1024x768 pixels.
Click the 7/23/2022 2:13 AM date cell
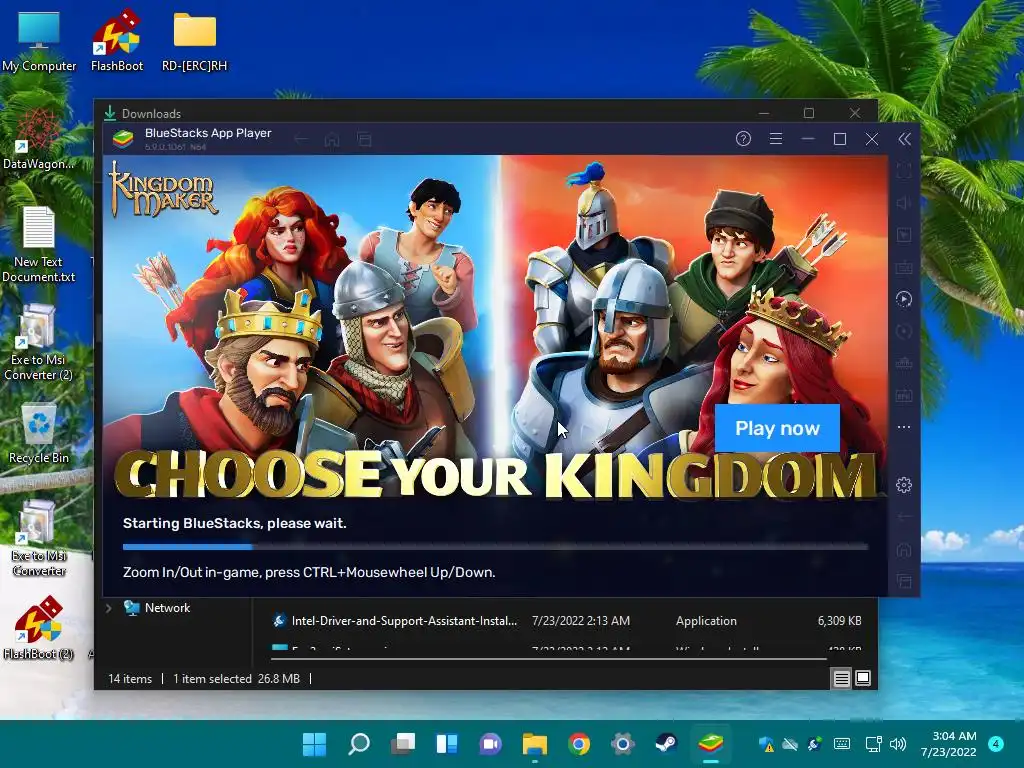(581, 621)
